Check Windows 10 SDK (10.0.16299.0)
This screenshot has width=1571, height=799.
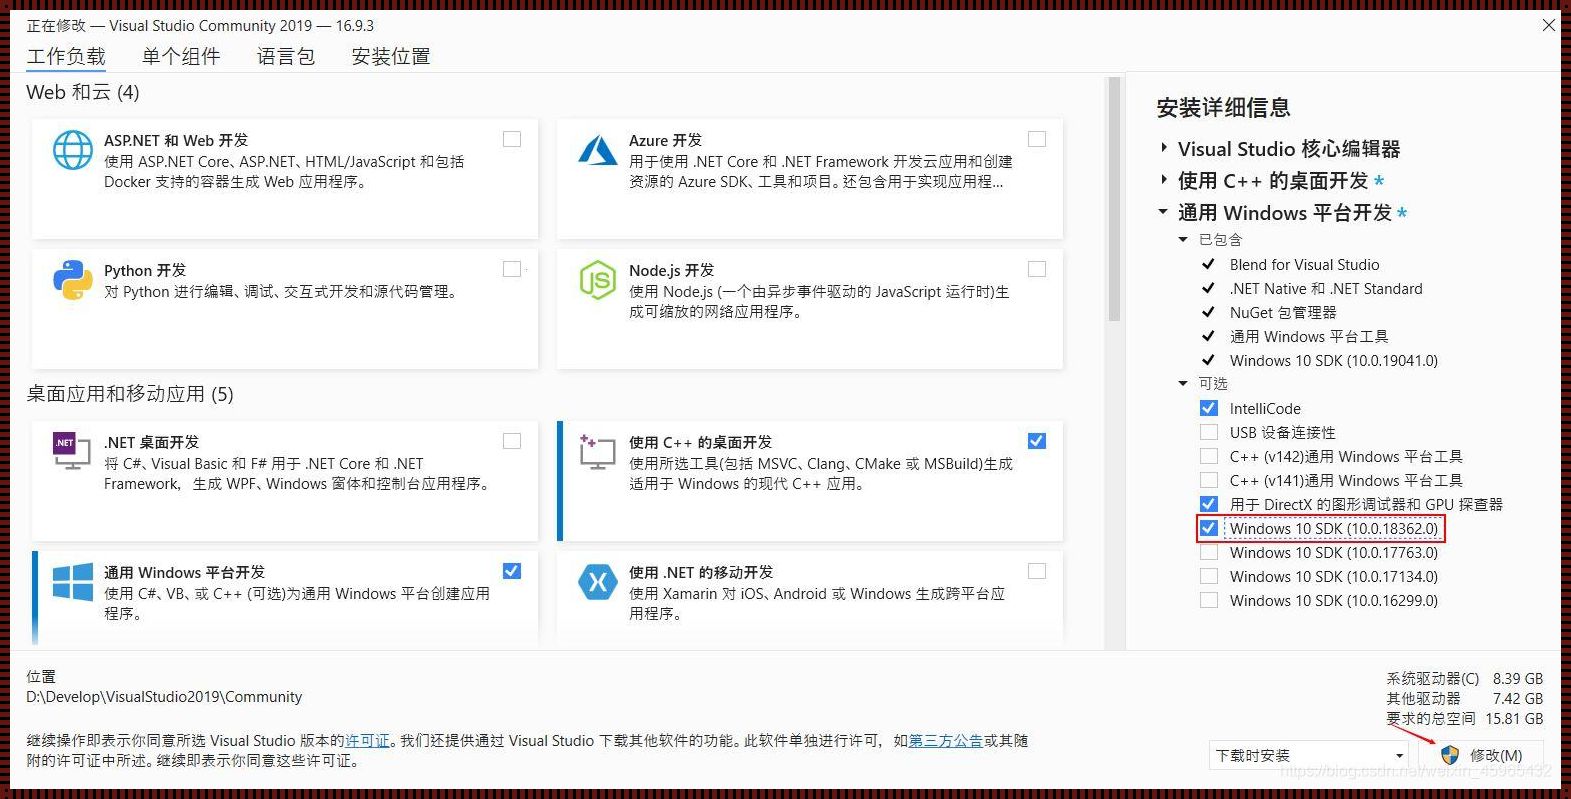(1209, 600)
